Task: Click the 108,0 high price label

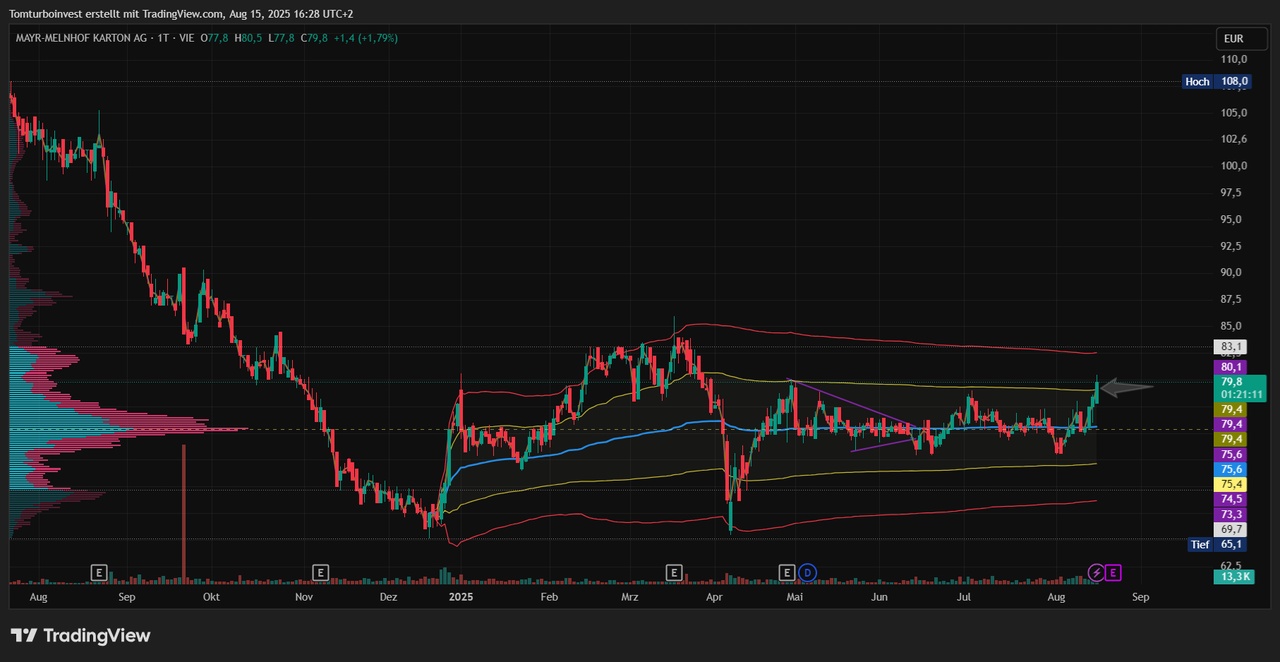Action: (x=1233, y=82)
